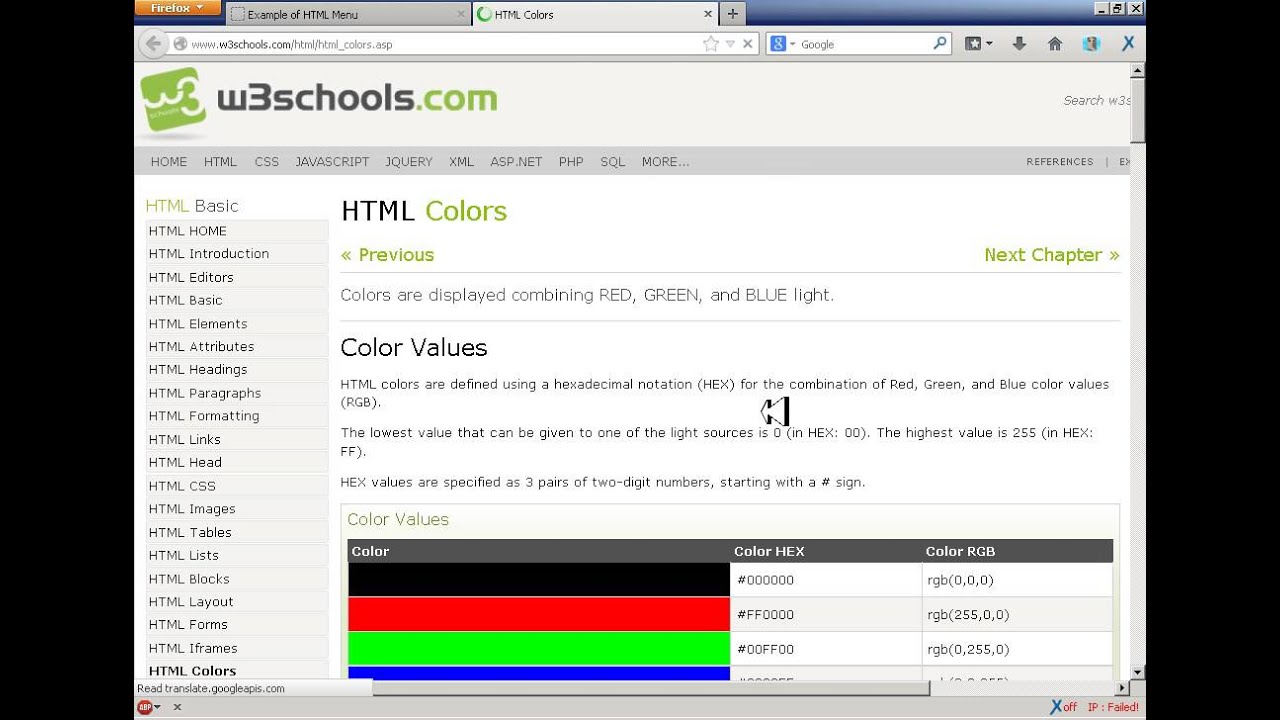
Task: Click the Google search engine icon
Action: [x=778, y=44]
